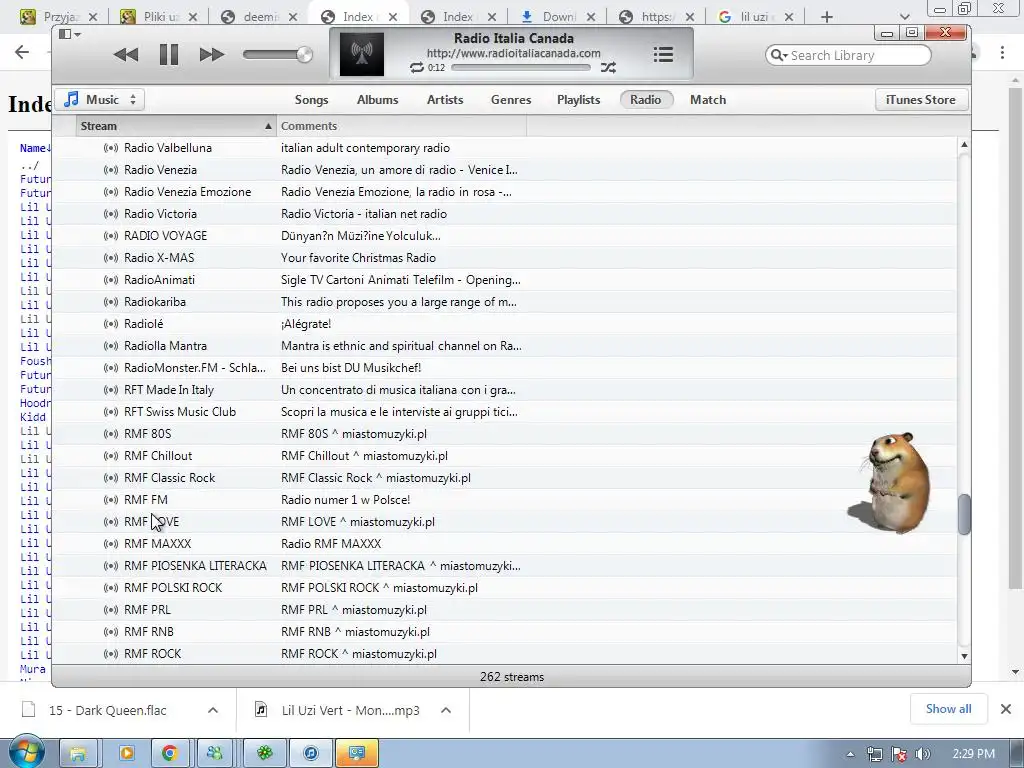Image resolution: width=1024 pixels, height=768 pixels.
Task: Select the Radio Valbelluna stream
Action: [504, 148]
